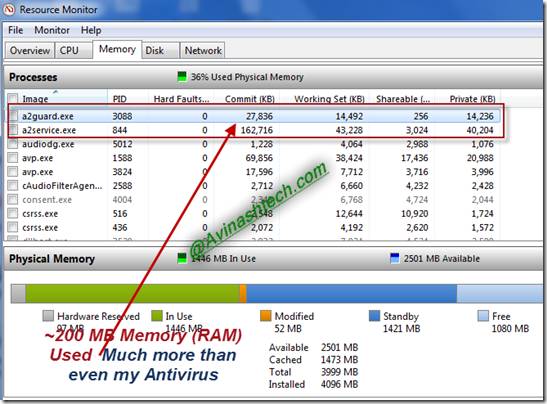
Task: Click the 2501 MB Available header text
Action: 442,259
